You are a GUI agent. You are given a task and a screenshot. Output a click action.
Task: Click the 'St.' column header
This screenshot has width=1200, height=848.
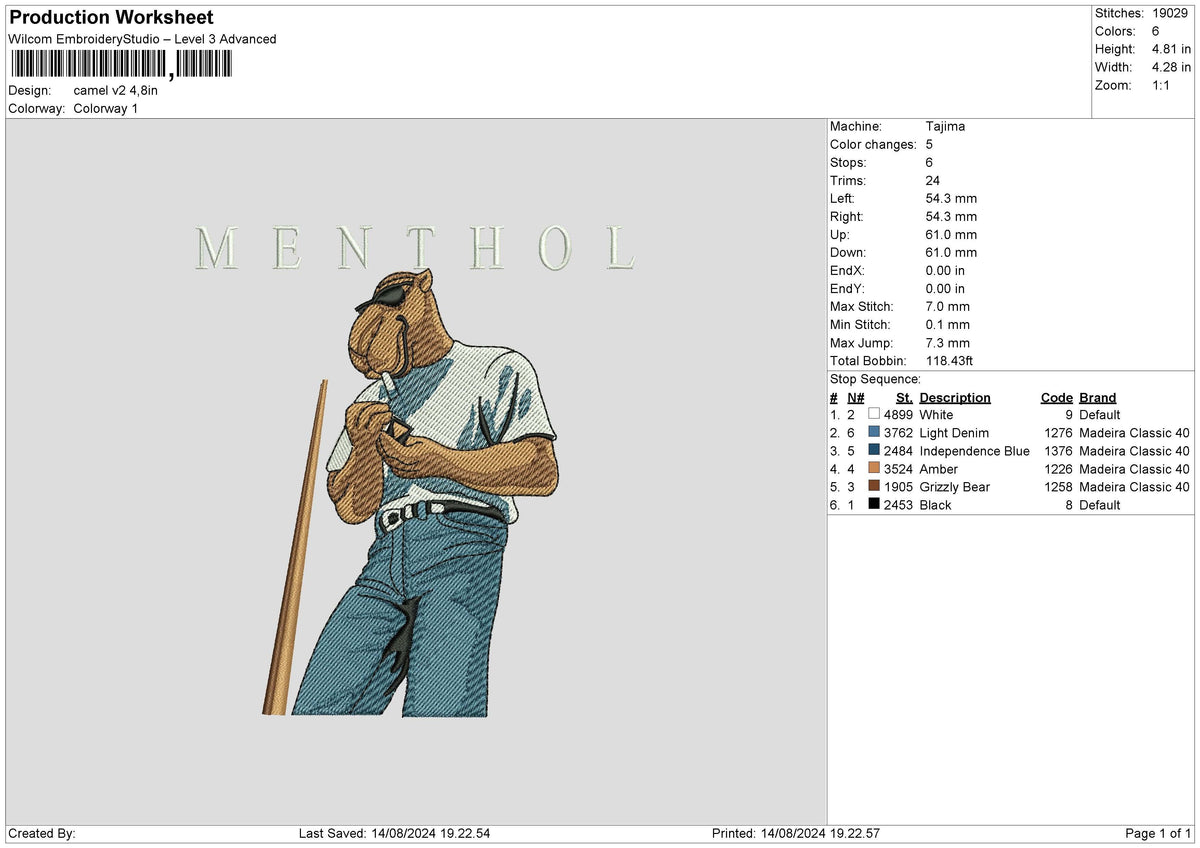tap(904, 397)
